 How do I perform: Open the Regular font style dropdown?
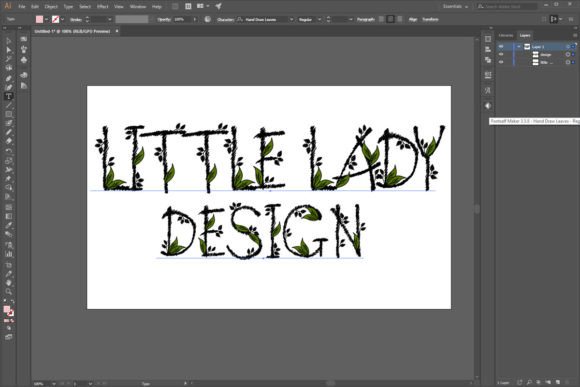(x=319, y=19)
